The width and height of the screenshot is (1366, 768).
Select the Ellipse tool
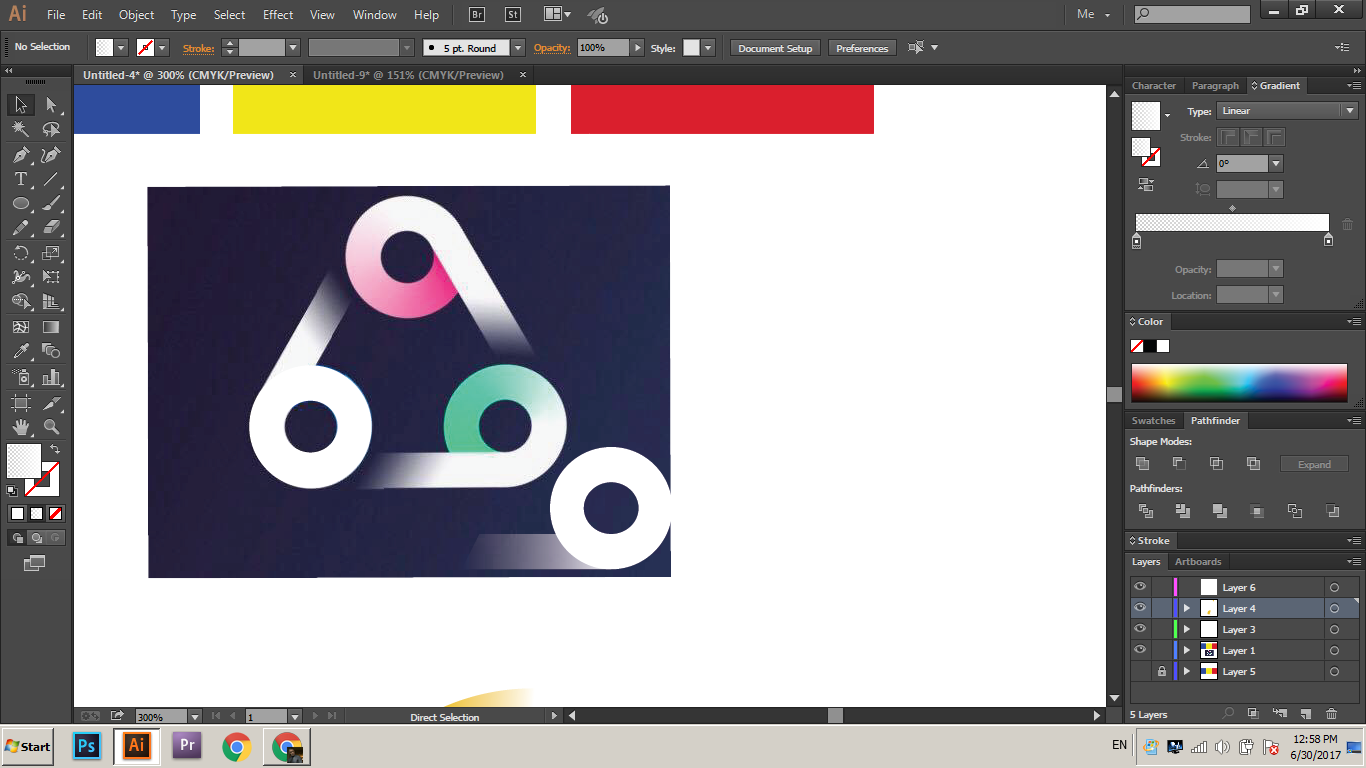point(21,204)
